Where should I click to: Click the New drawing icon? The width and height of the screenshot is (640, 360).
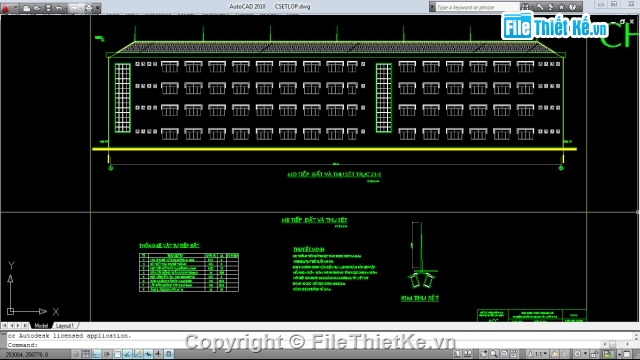point(27,8)
